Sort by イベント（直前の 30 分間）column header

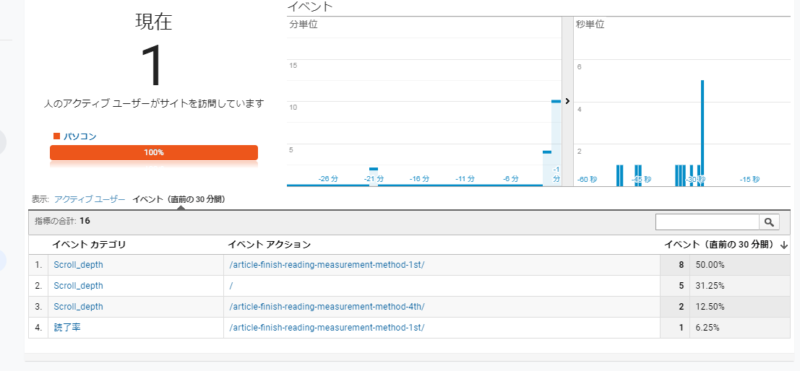coord(720,245)
